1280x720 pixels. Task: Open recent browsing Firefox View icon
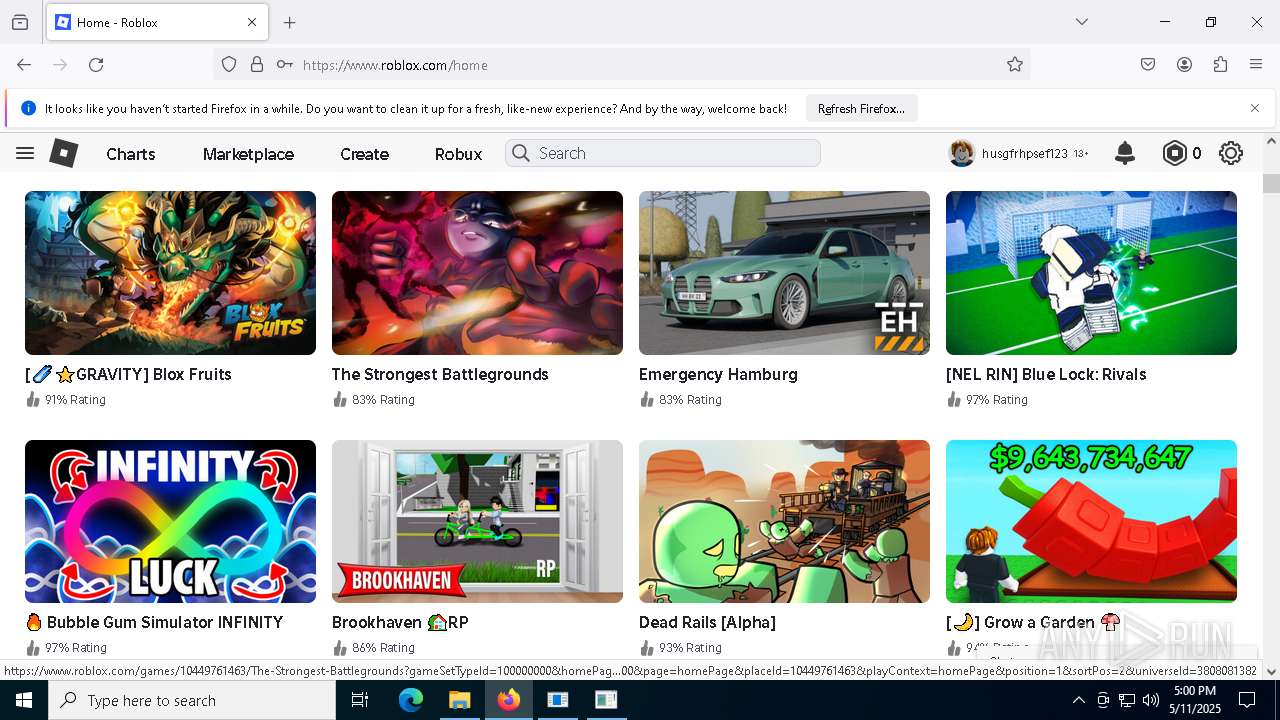(20, 22)
